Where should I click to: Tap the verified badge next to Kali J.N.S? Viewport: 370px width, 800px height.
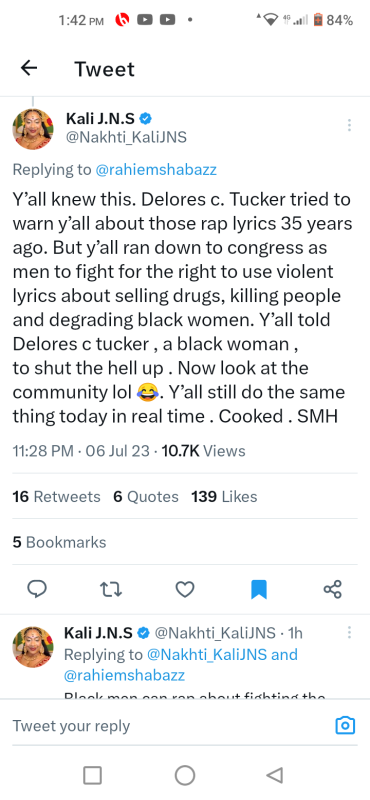click(145, 119)
